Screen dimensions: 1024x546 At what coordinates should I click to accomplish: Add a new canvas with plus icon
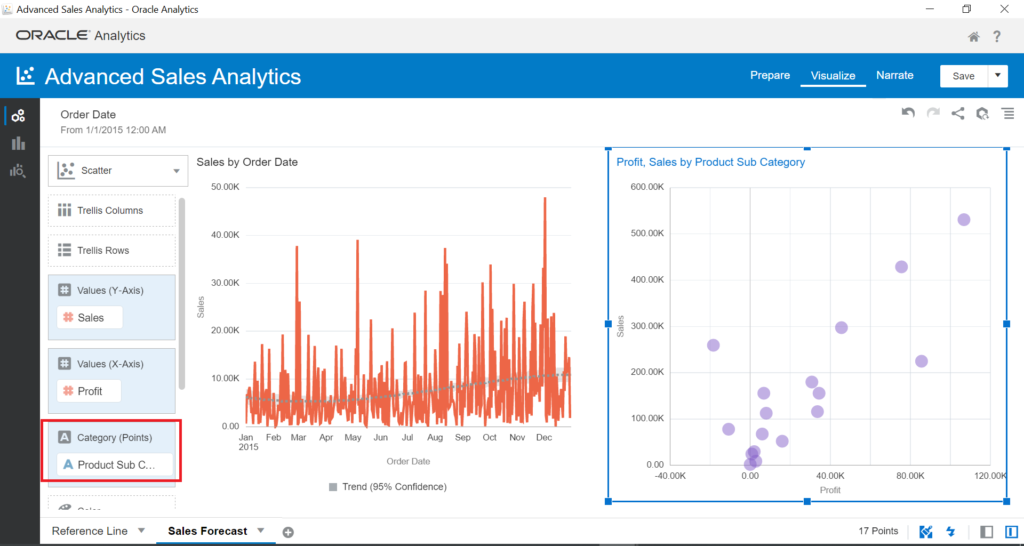pyautogui.click(x=288, y=532)
